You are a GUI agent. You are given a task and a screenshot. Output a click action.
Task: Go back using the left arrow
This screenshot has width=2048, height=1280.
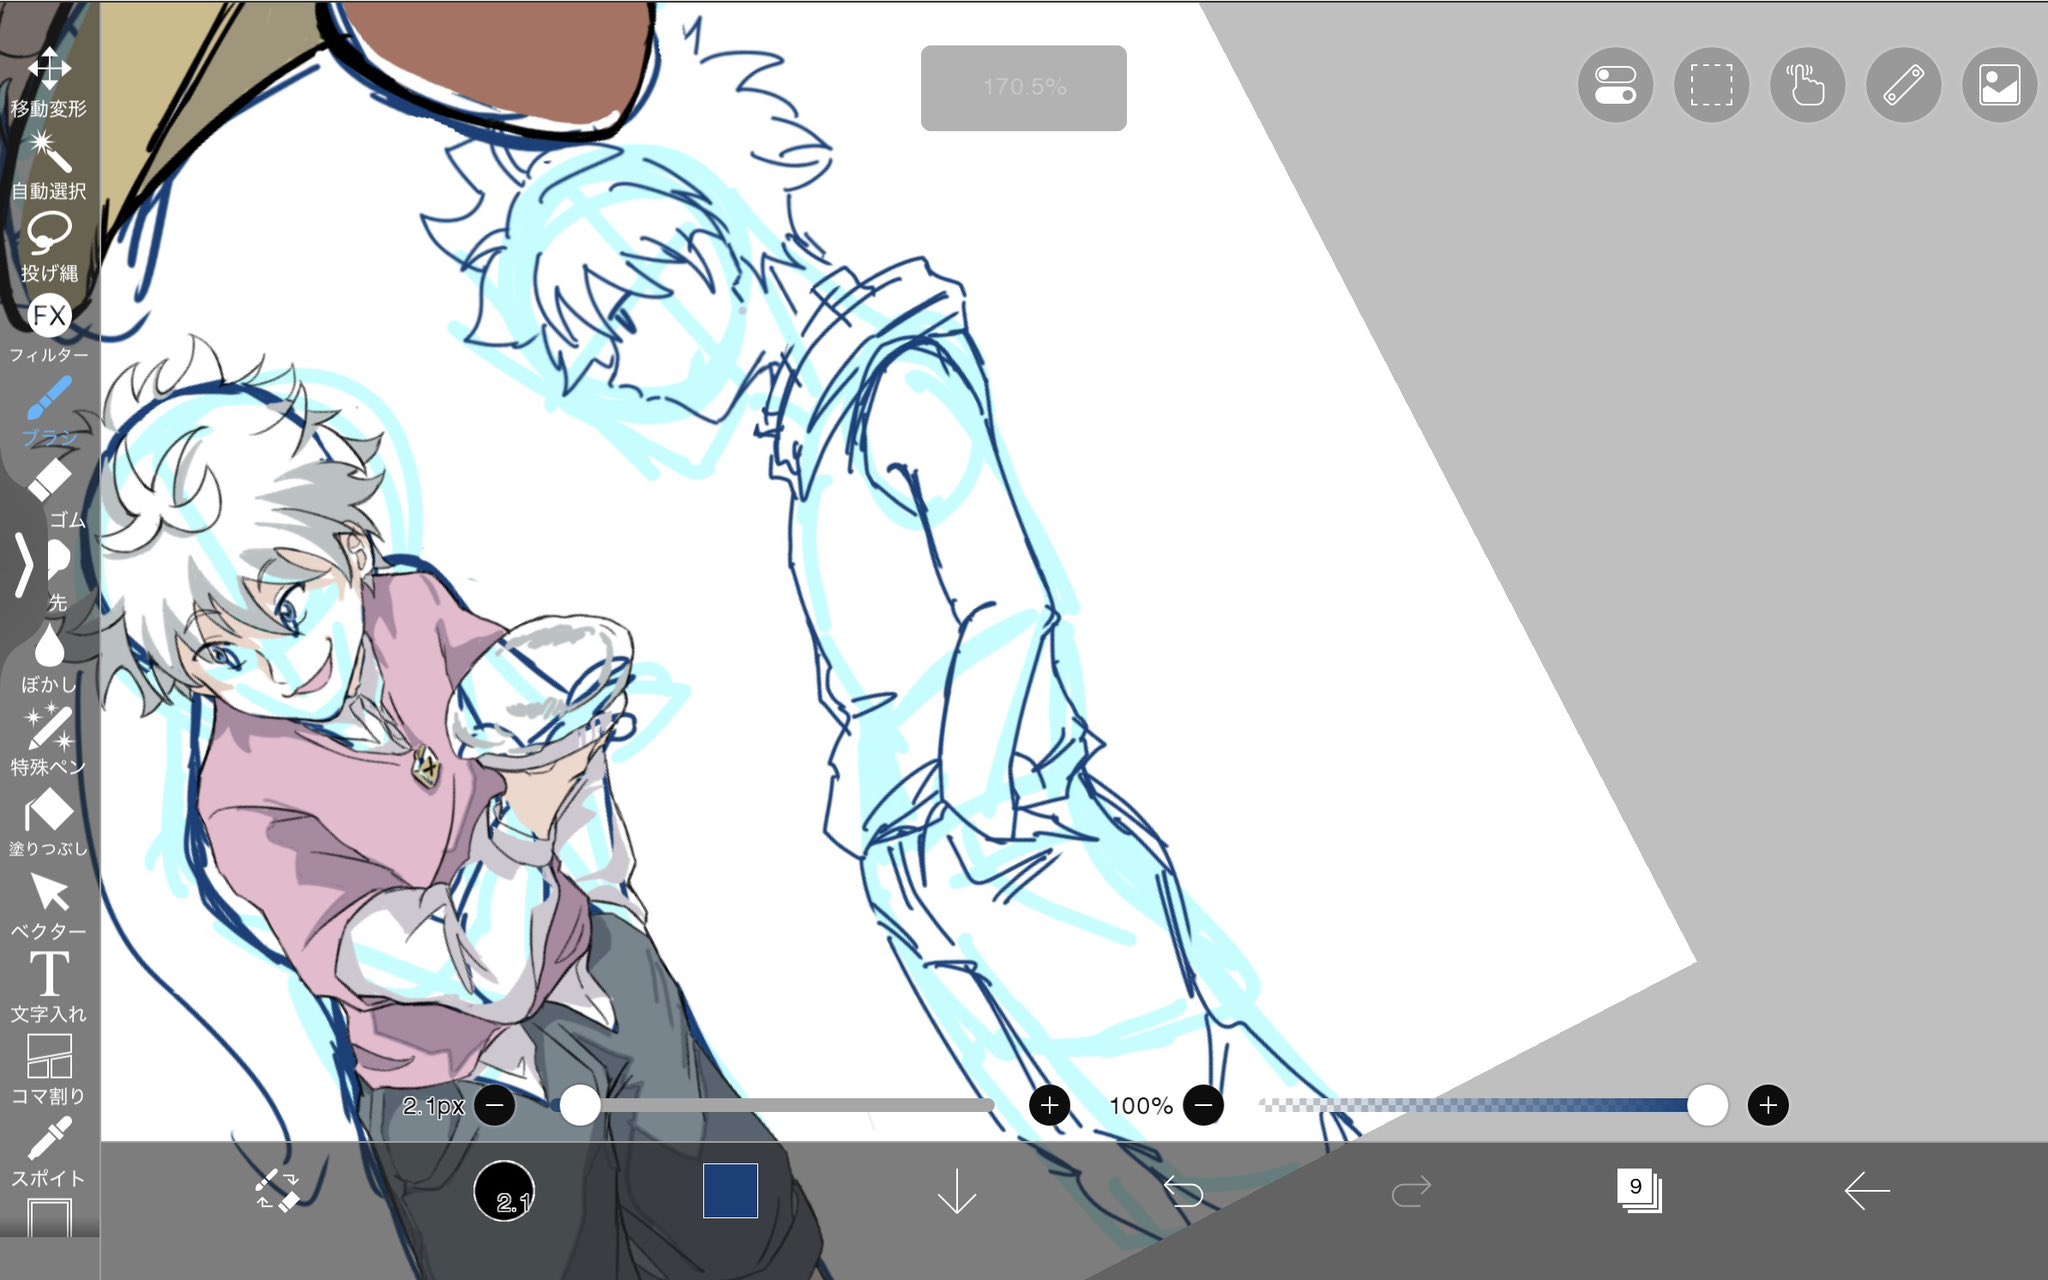tap(1866, 1190)
